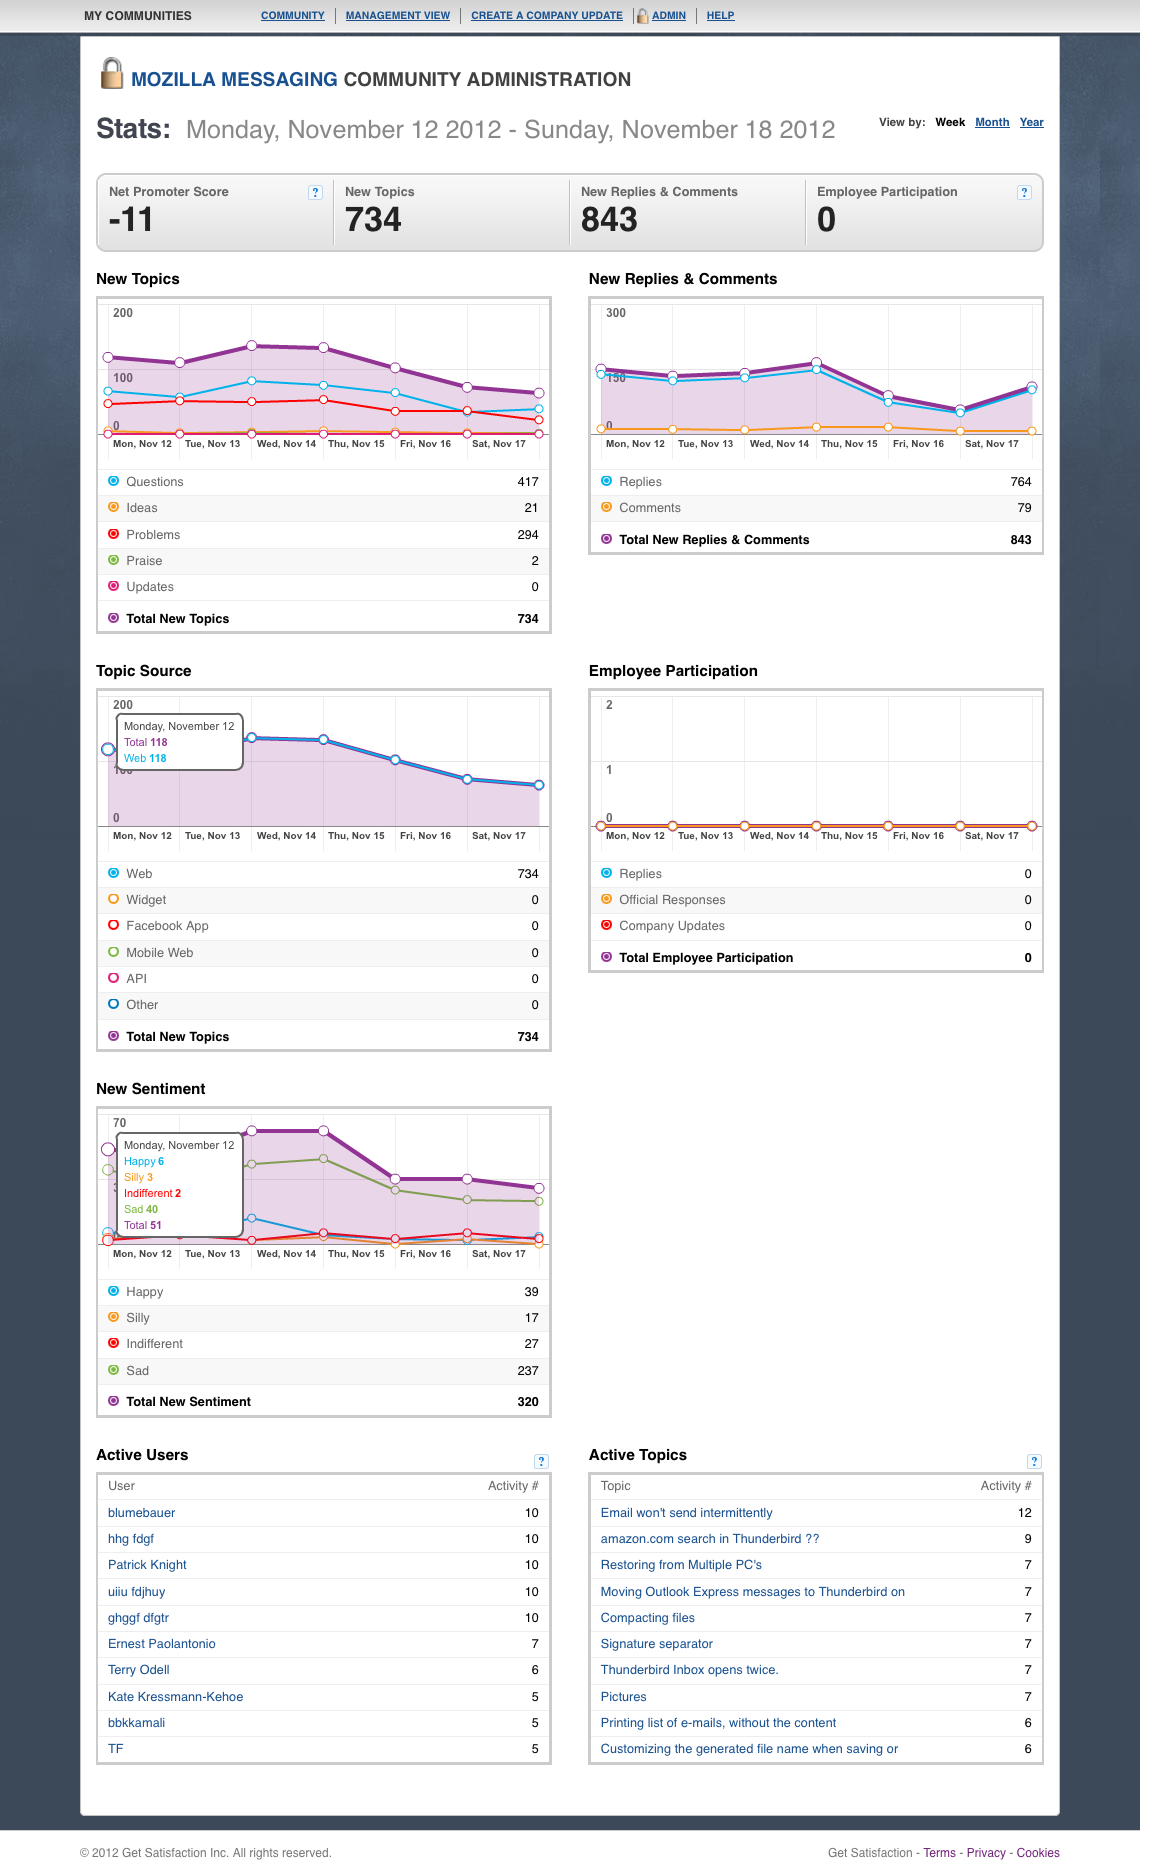Click the lock icon next to ADMIN link

(643, 16)
